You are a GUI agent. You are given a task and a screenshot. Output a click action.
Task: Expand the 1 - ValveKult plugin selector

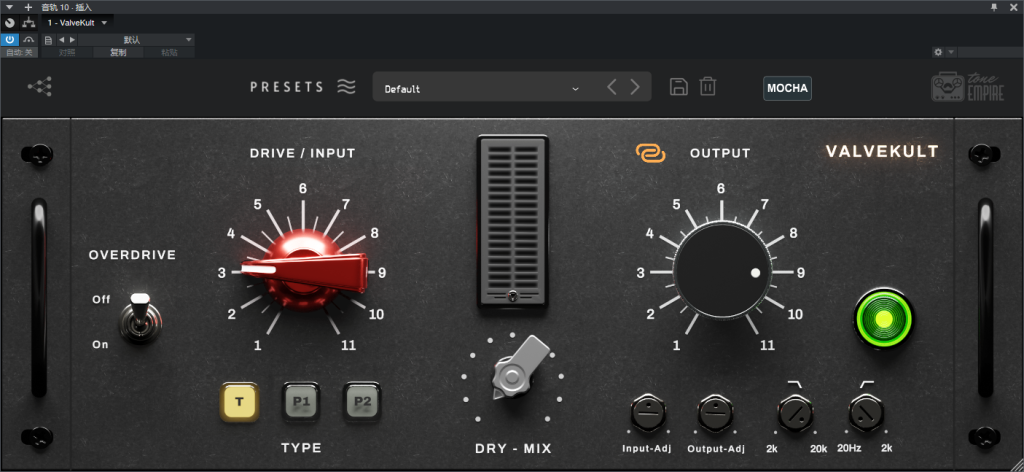click(76, 22)
